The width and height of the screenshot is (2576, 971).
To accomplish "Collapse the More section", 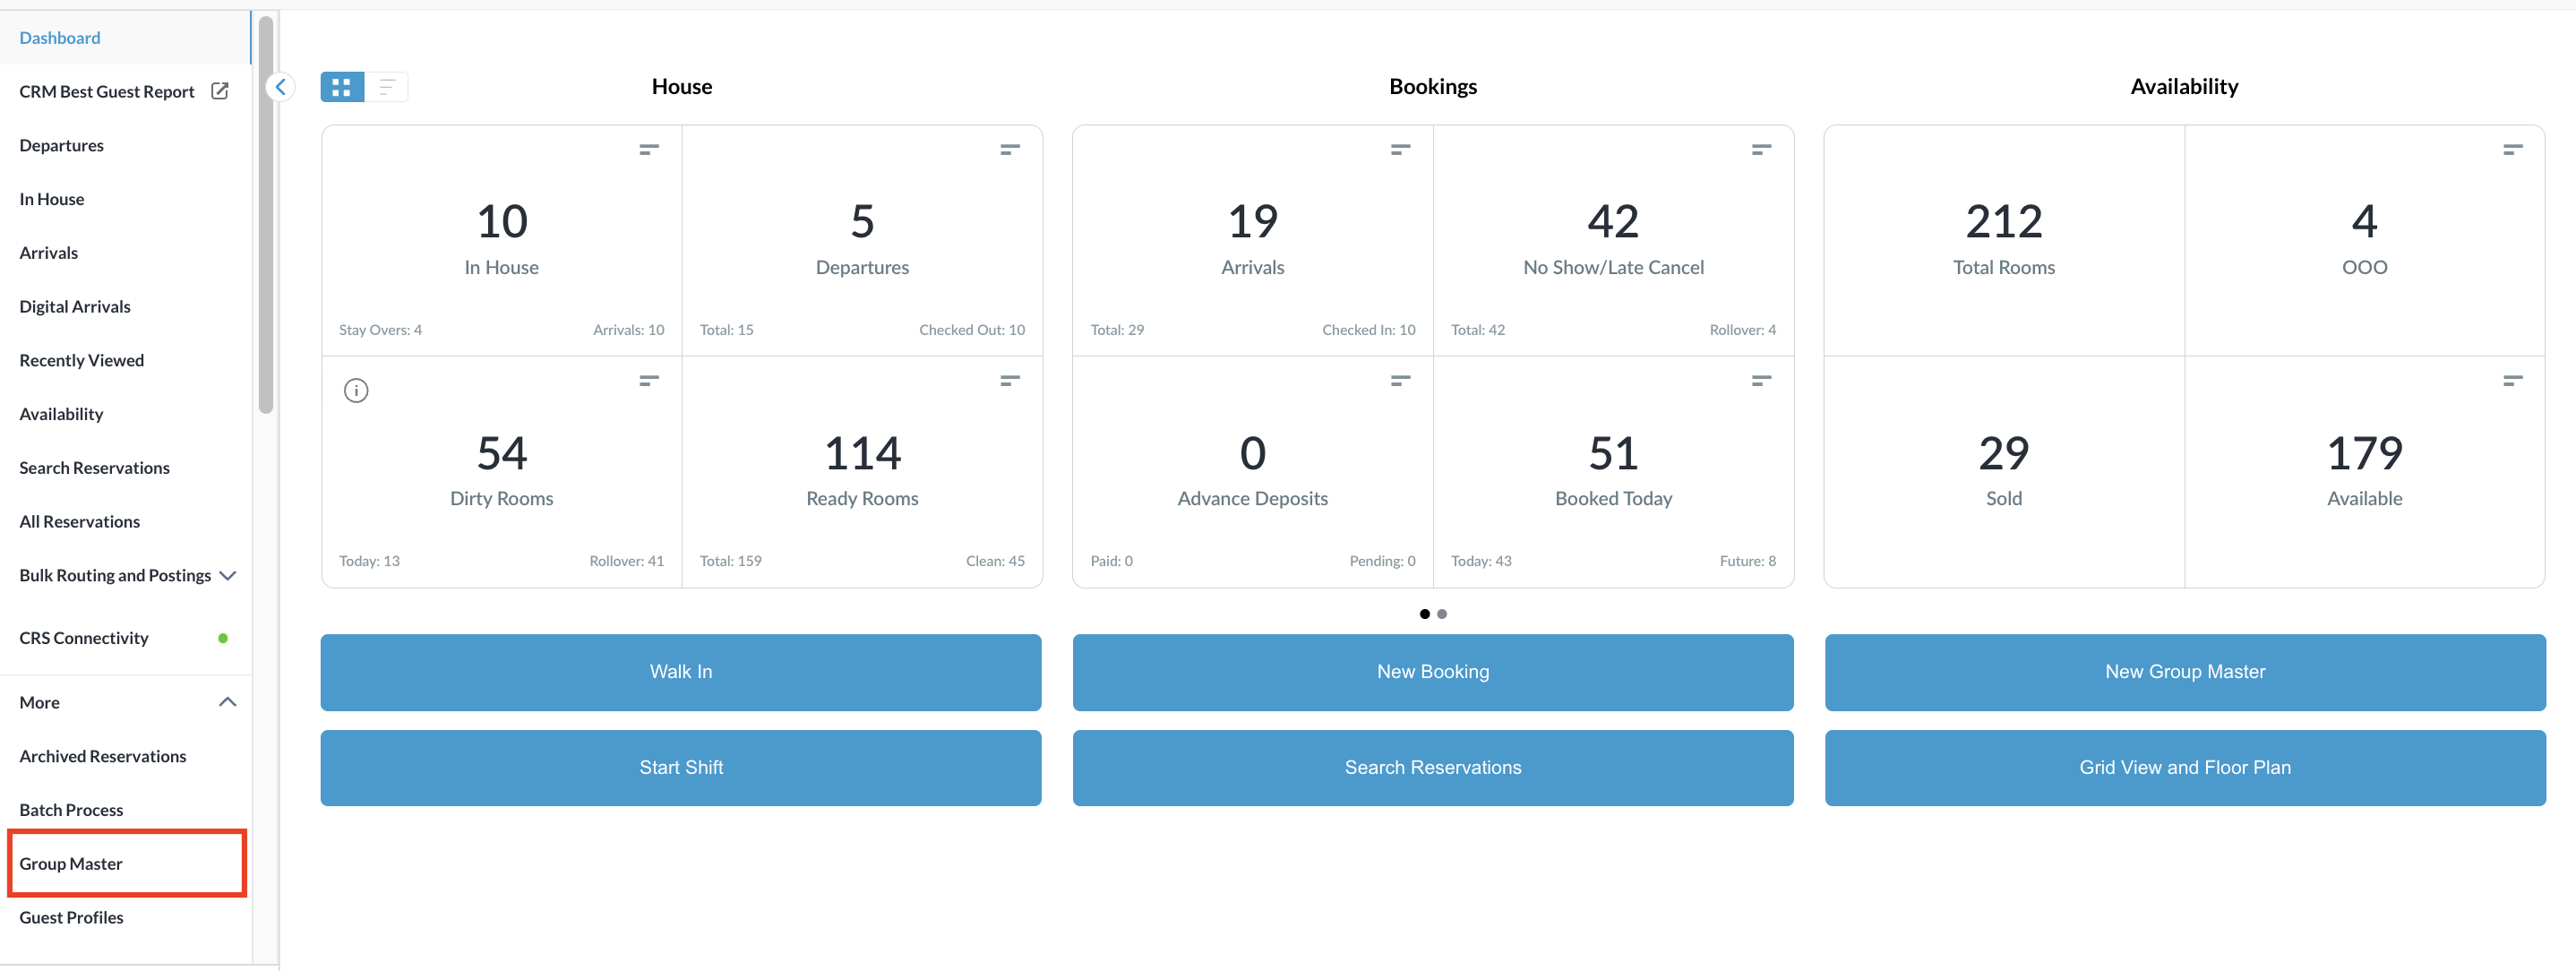I will click(228, 702).
